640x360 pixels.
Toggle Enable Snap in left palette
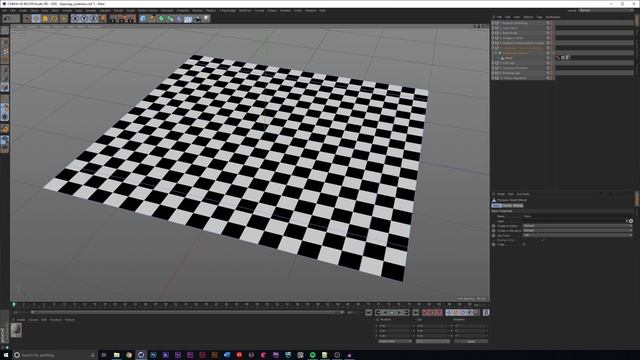point(4,129)
